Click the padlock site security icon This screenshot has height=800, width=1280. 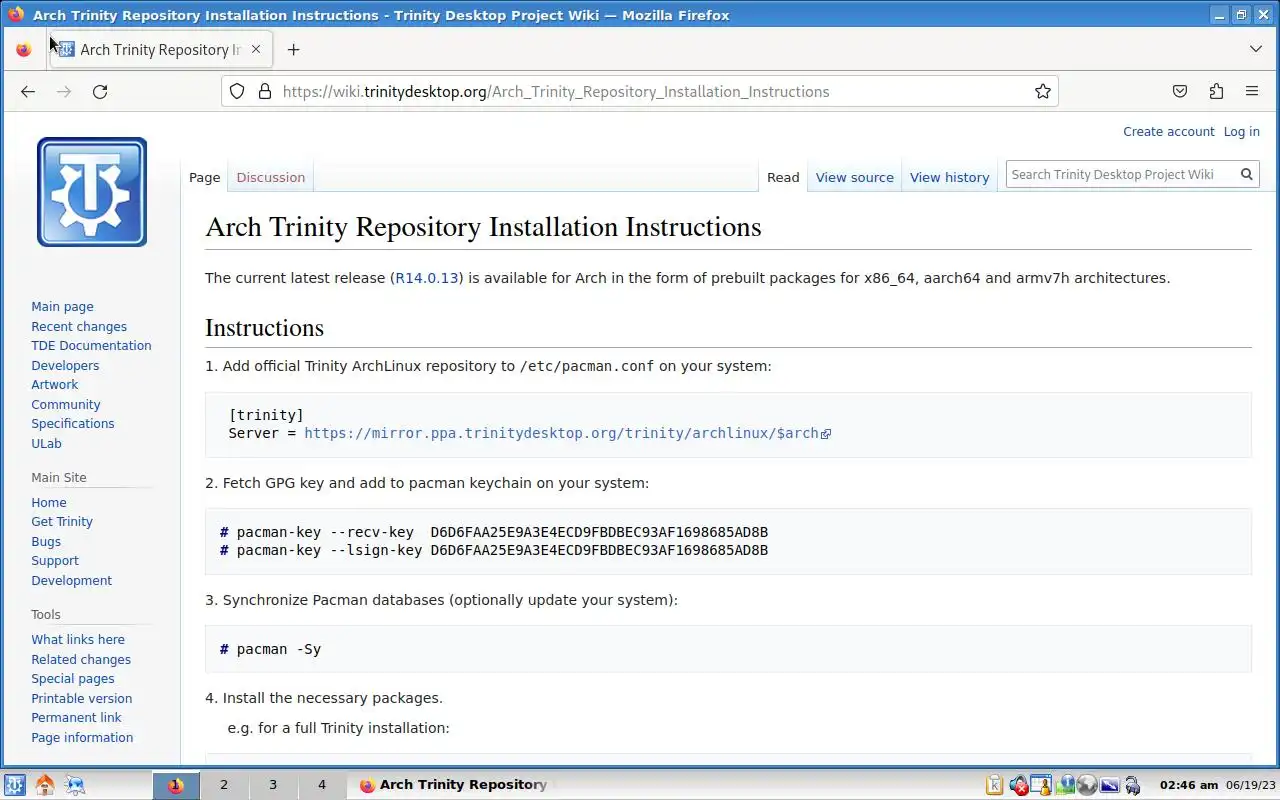265,91
